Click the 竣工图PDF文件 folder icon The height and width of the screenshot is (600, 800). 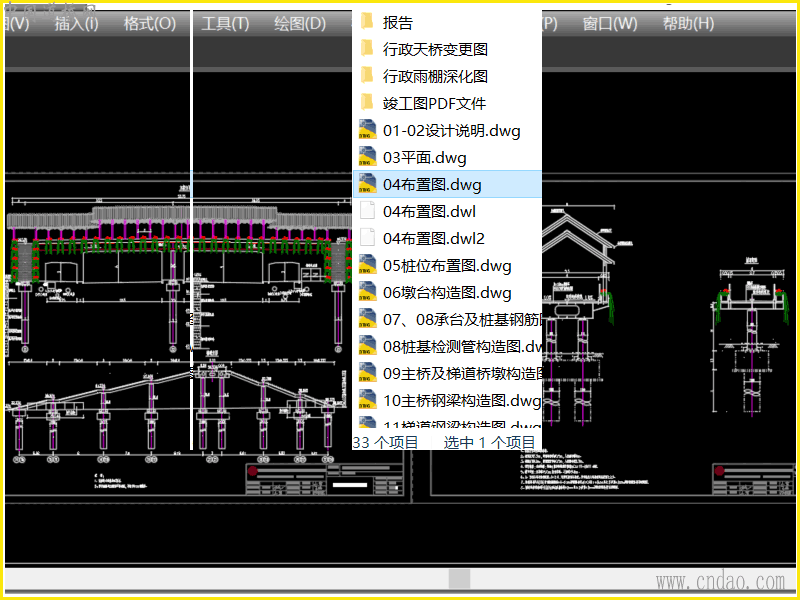(367, 103)
